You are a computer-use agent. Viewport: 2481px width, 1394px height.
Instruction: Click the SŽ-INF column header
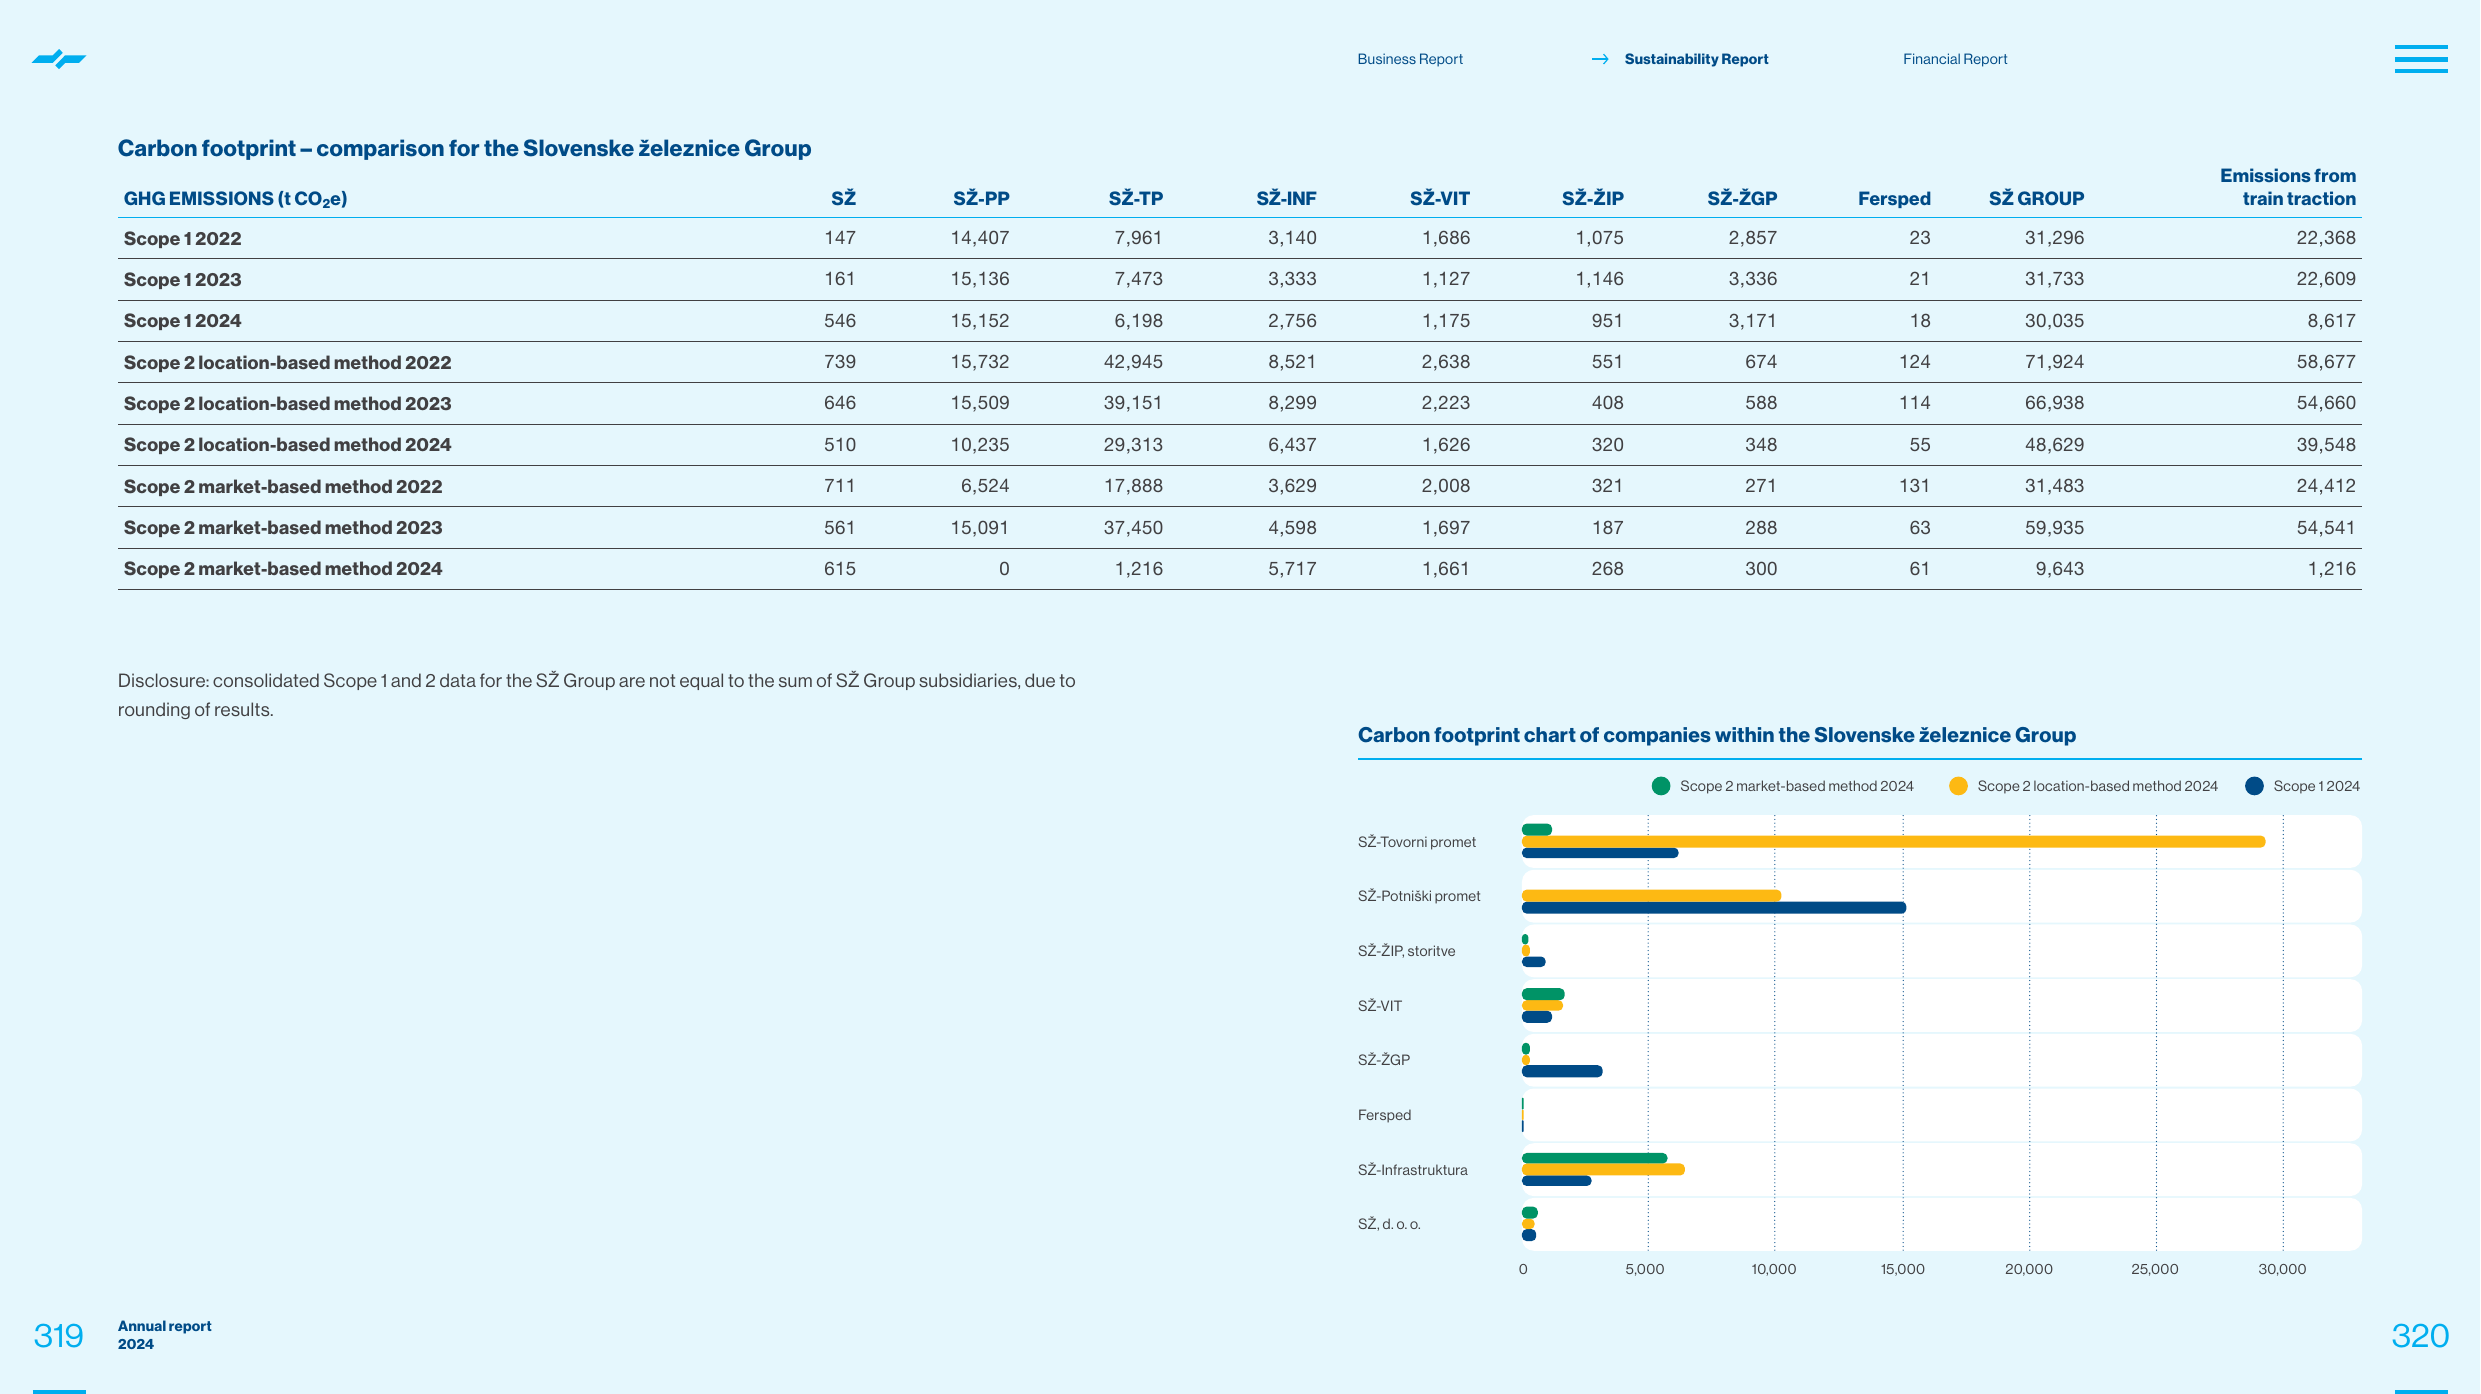[x=1286, y=198]
